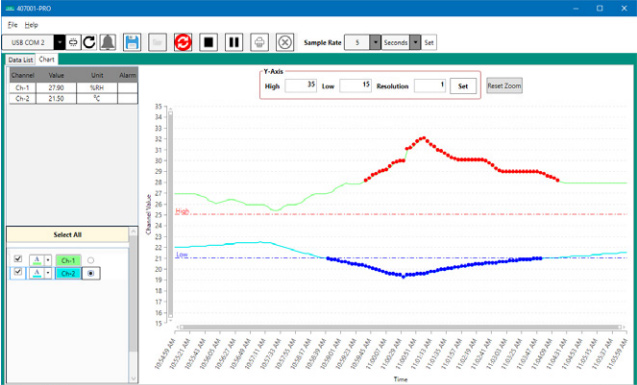637x385 pixels.
Task: Click the Value column header
Action: (56, 75)
